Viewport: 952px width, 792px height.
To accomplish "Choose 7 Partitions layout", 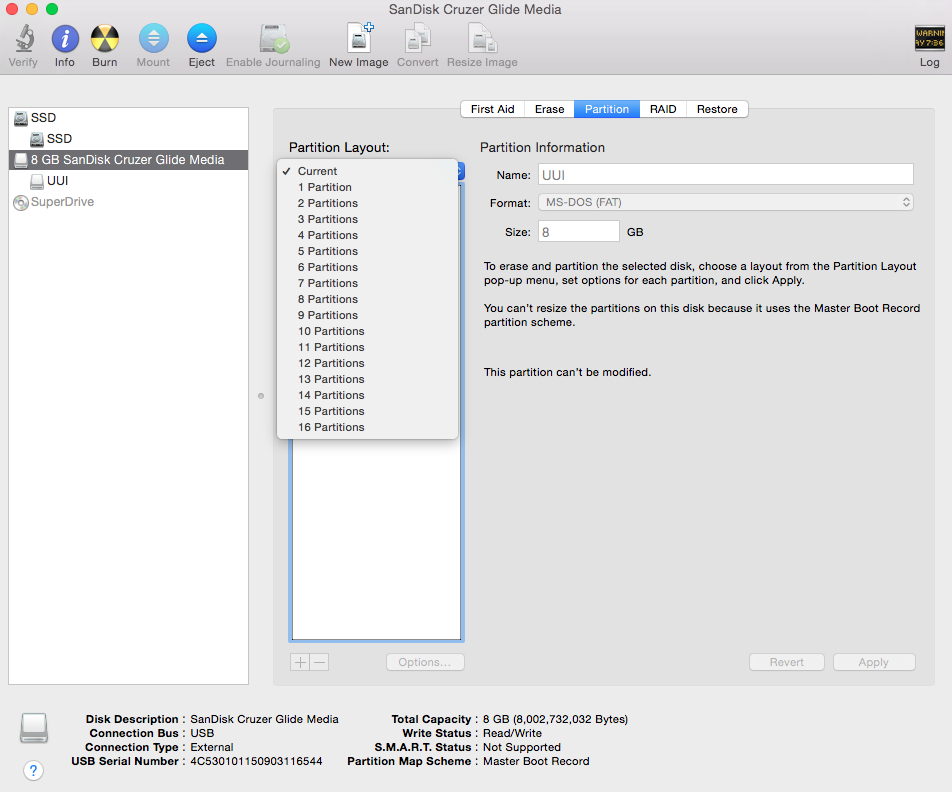I will (x=367, y=283).
